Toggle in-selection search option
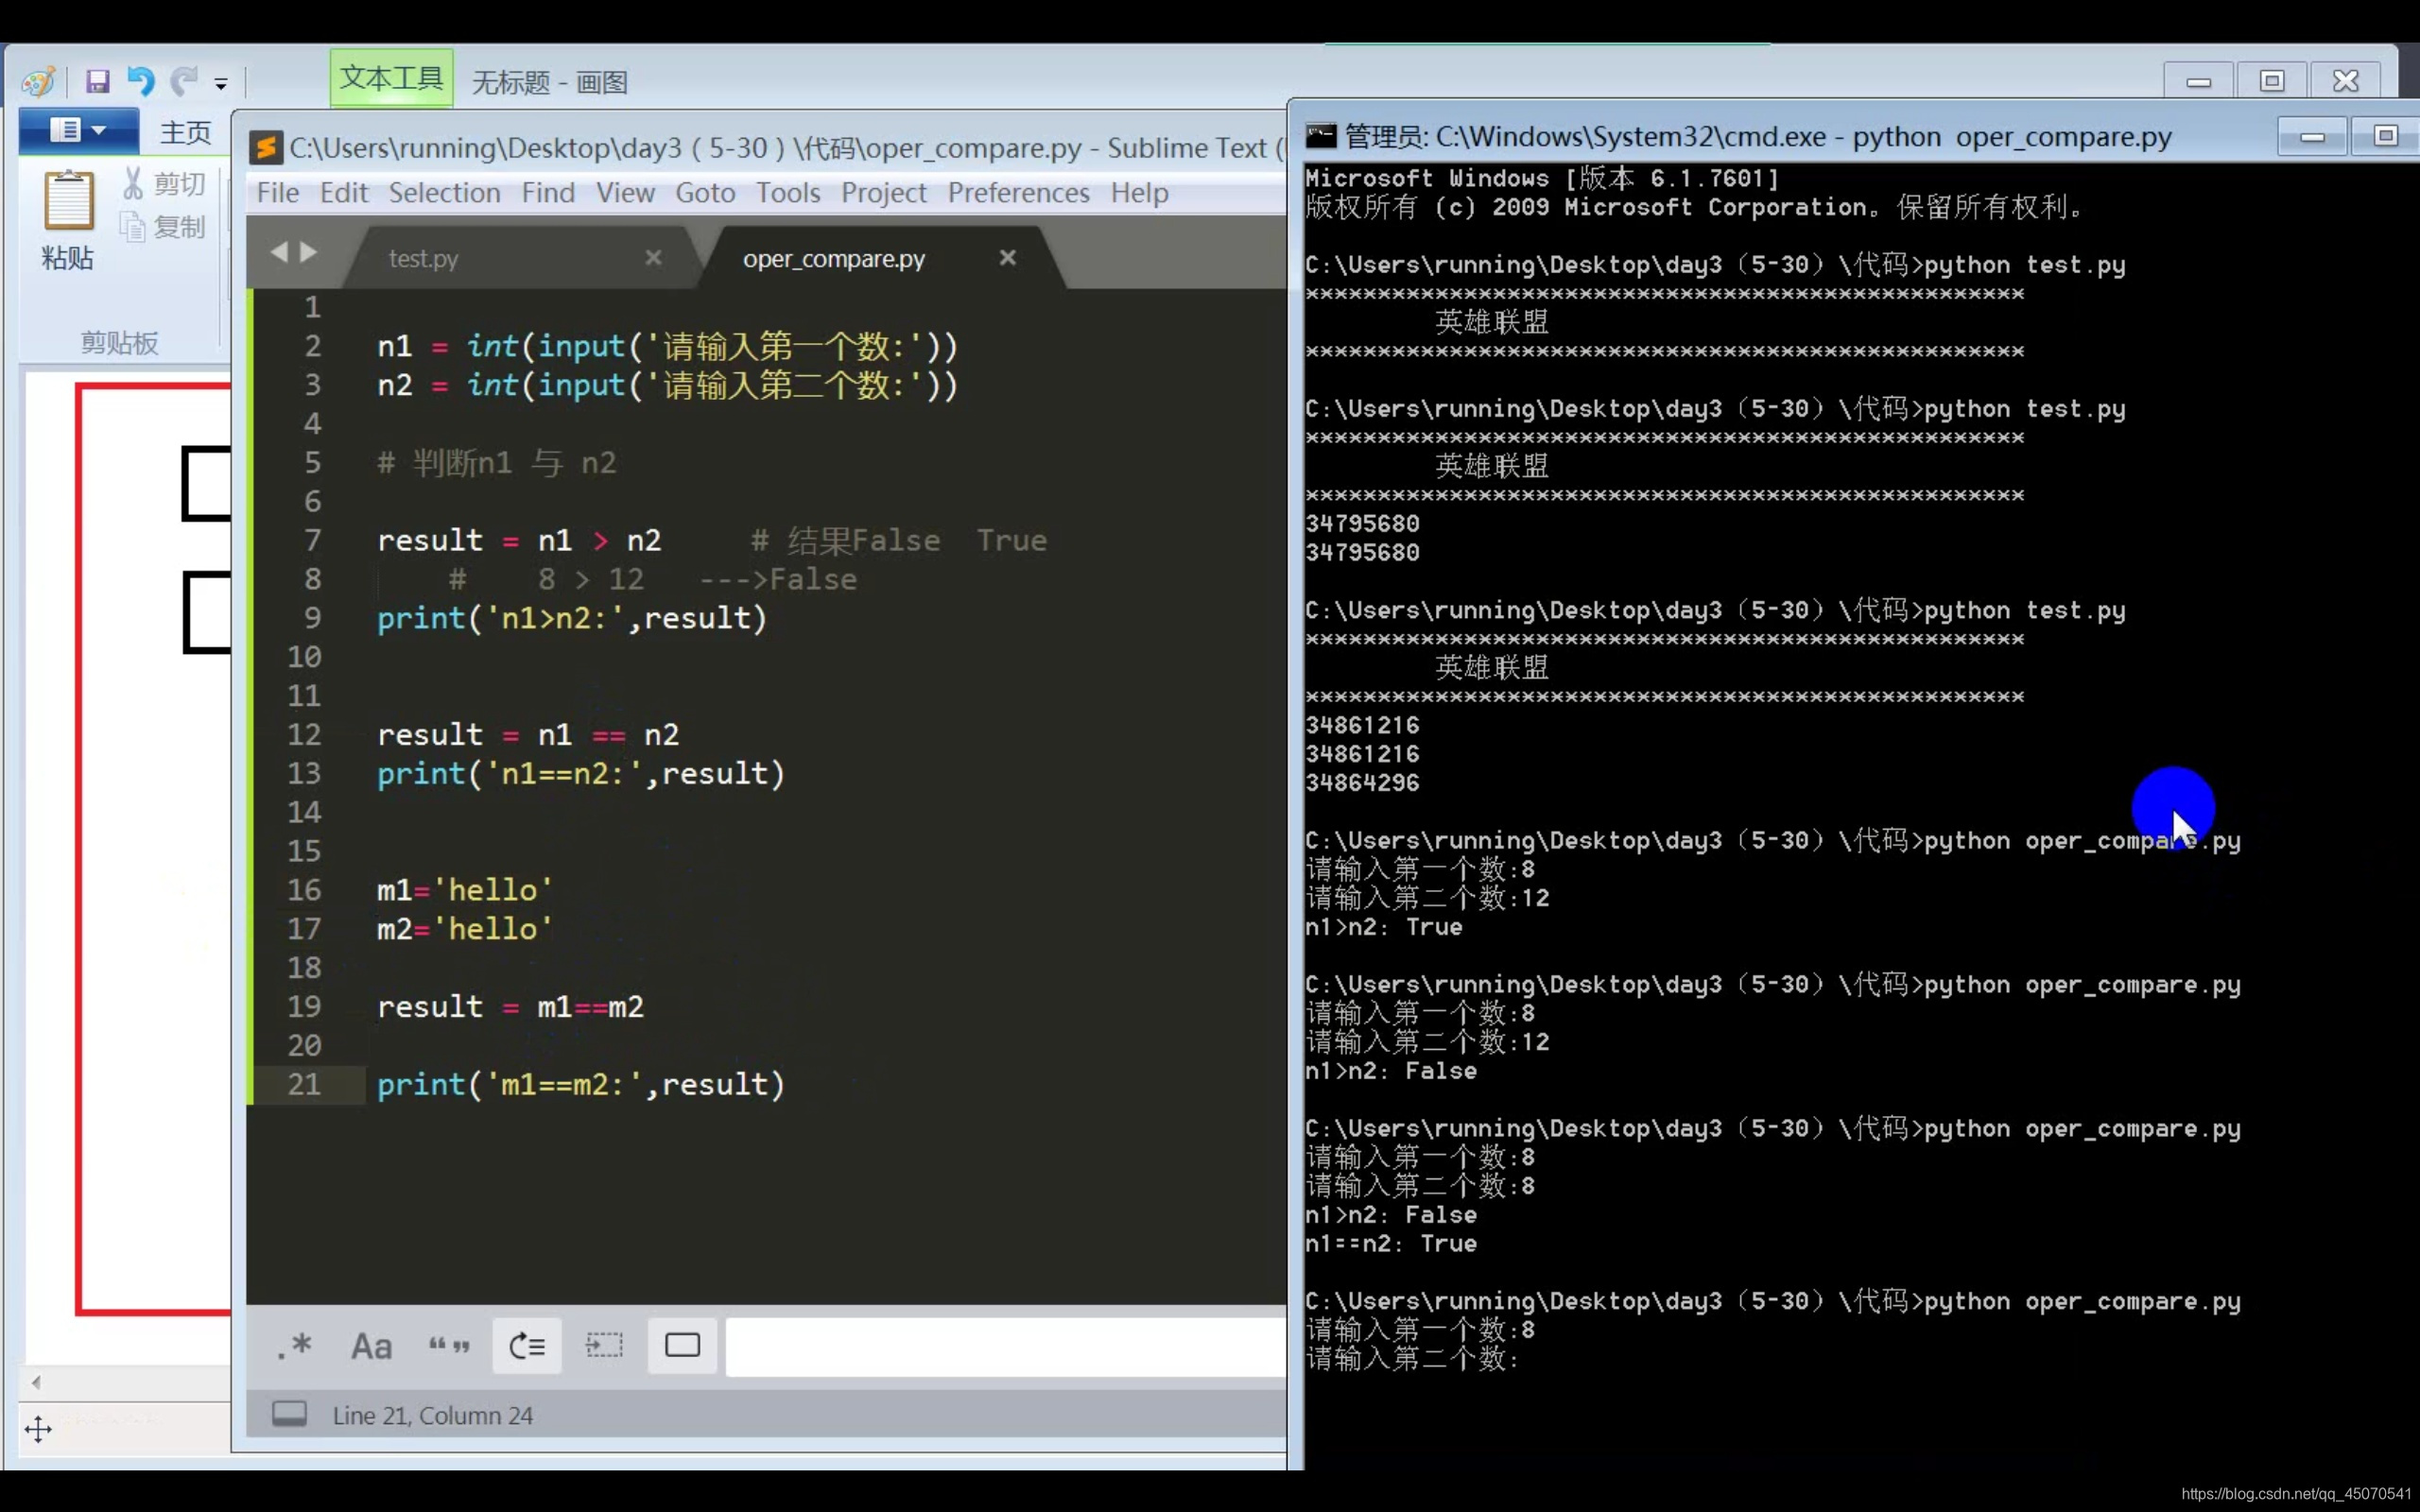The image size is (2420, 1512). point(604,1346)
